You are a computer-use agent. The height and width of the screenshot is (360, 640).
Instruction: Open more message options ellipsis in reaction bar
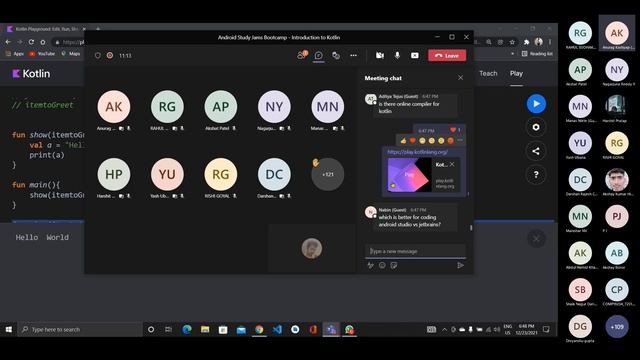[460, 140]
